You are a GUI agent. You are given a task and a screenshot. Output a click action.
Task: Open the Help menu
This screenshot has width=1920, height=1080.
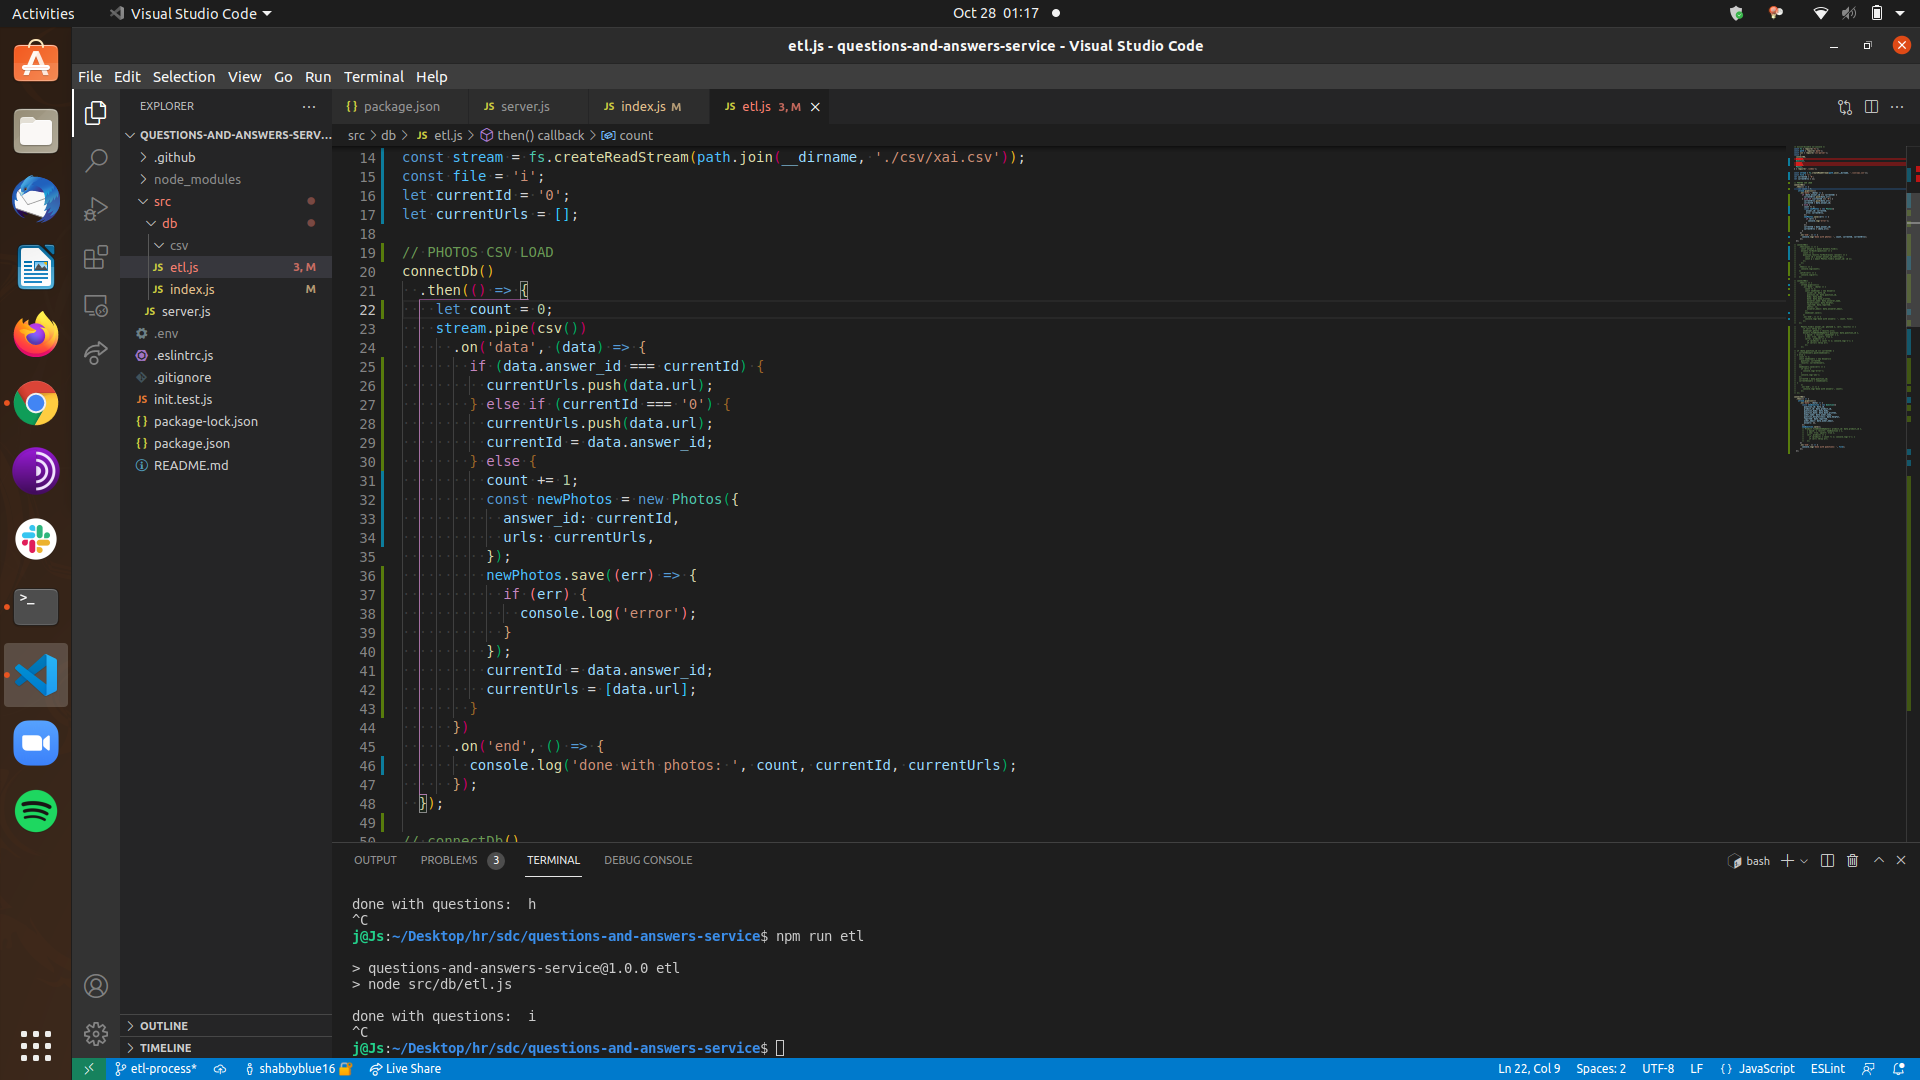coord(431,77)
